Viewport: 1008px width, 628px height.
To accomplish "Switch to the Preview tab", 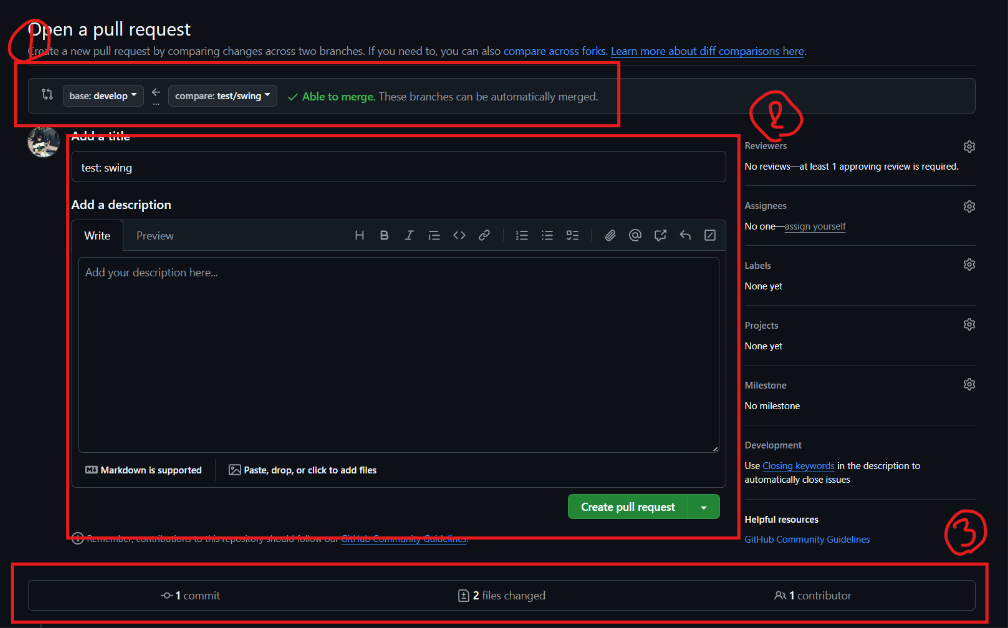I will point(155,236).
